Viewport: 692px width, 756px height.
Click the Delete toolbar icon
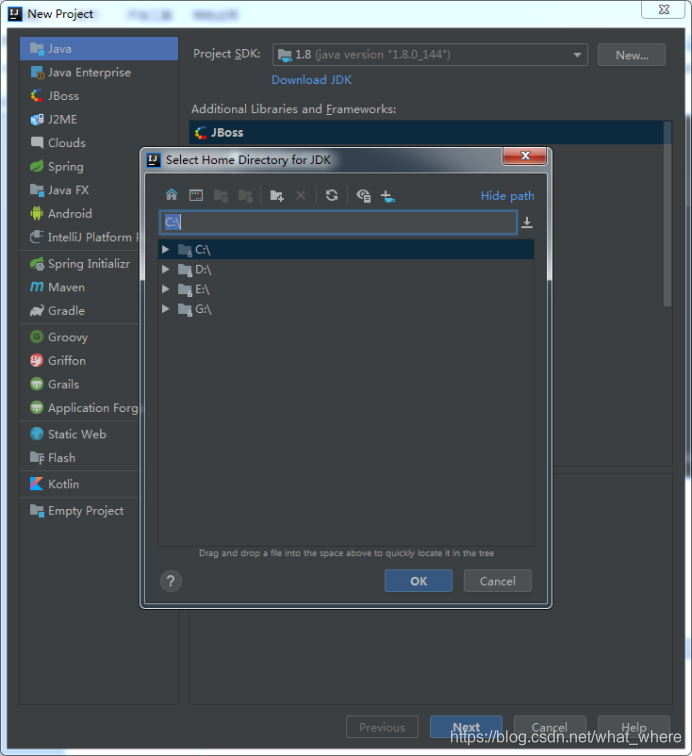(300, 195)
